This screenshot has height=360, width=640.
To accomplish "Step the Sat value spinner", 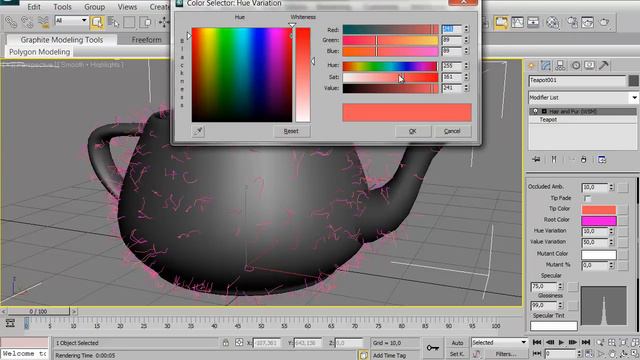I will tap(467, 77).
